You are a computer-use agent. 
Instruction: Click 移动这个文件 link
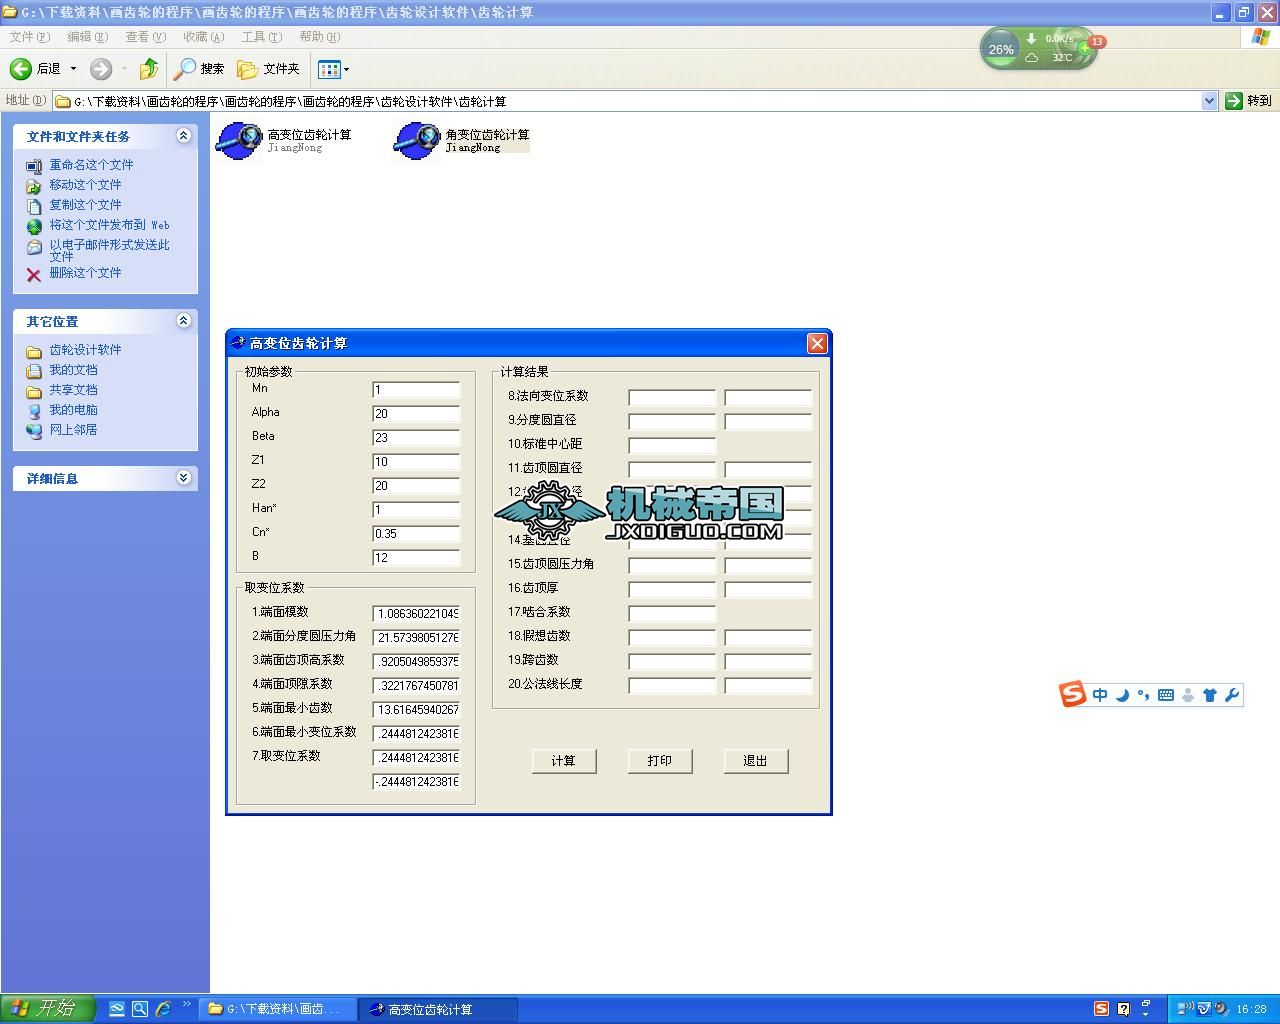(x=85, y=185)
